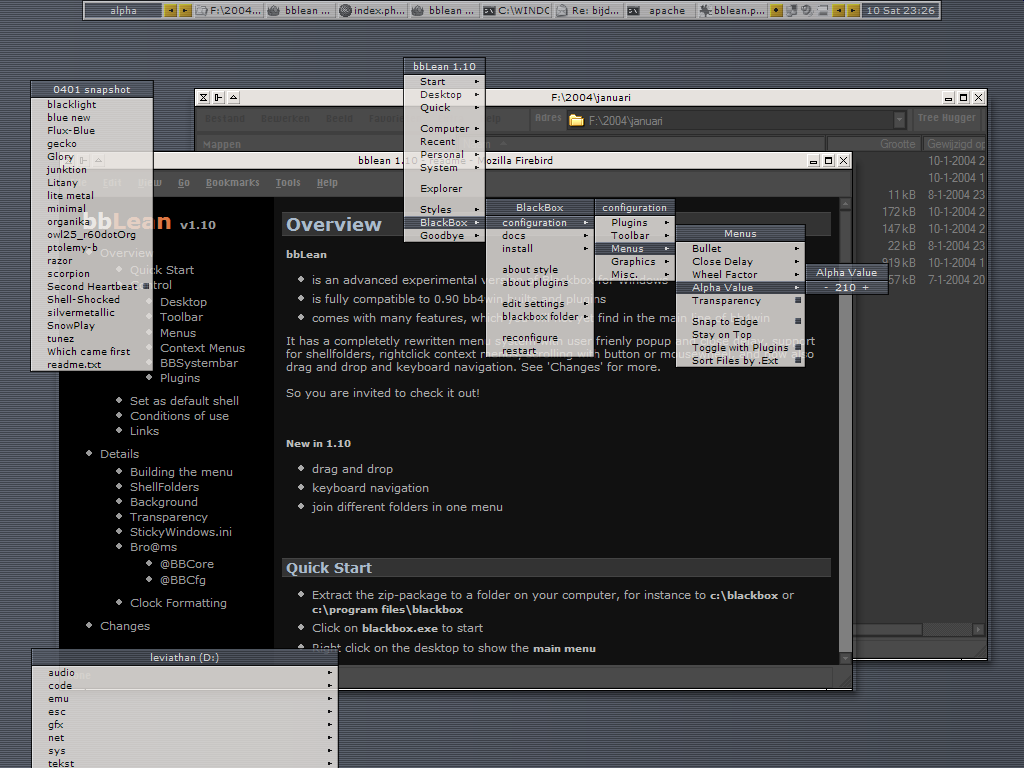Switch to F:\2004 folder task in toolbar
The height and width of the screenshot is (768, 1024).
coord(229,10)
